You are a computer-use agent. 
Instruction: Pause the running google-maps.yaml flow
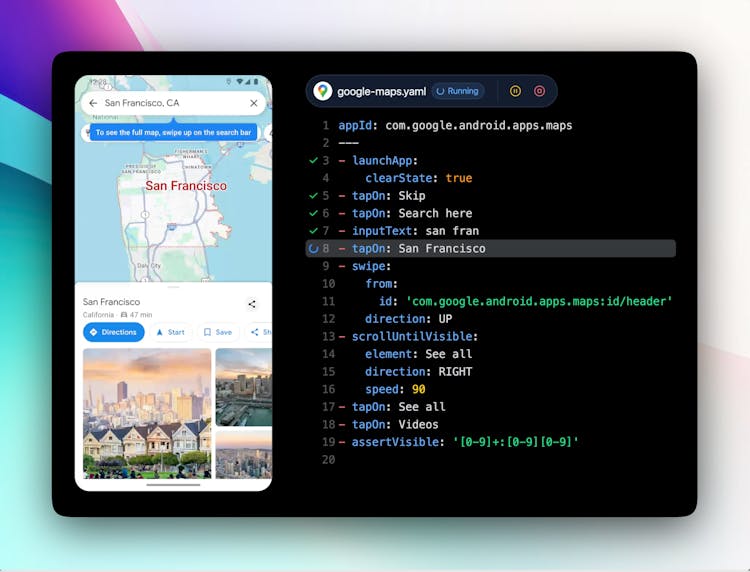pyautogui.click(x=516, y=91)
